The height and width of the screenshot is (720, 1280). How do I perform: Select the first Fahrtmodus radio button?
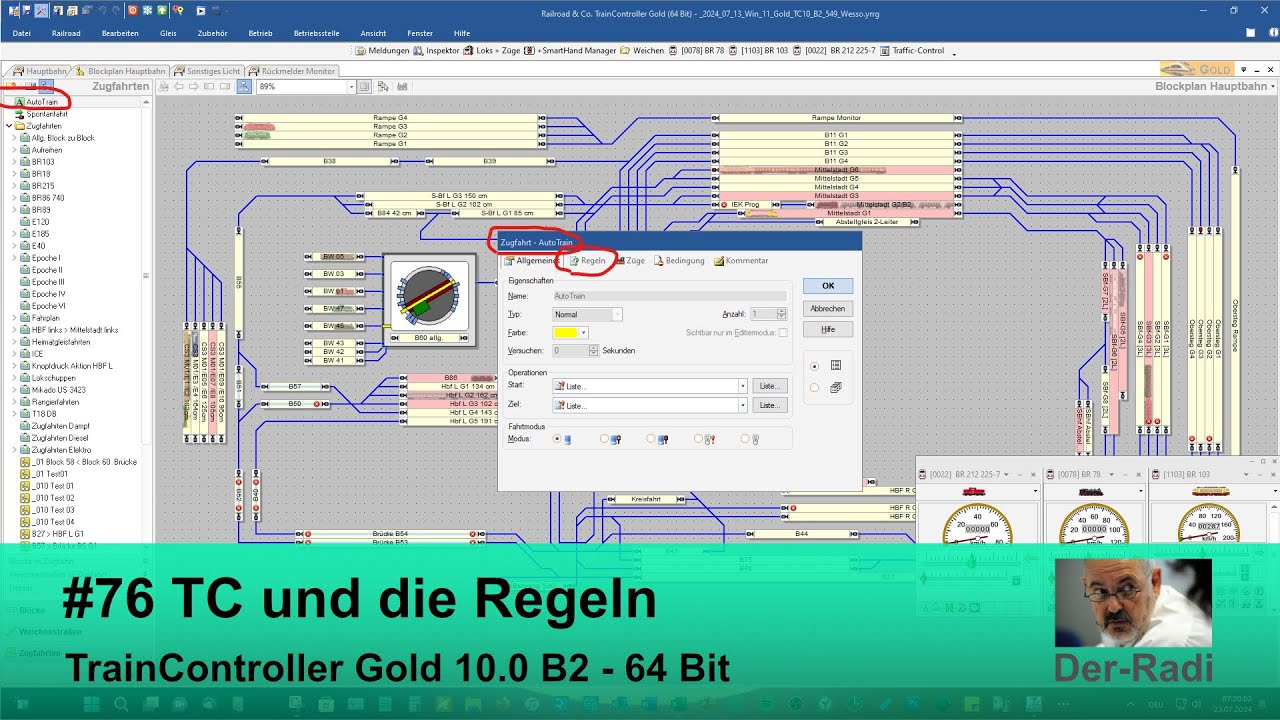point(556,439)
